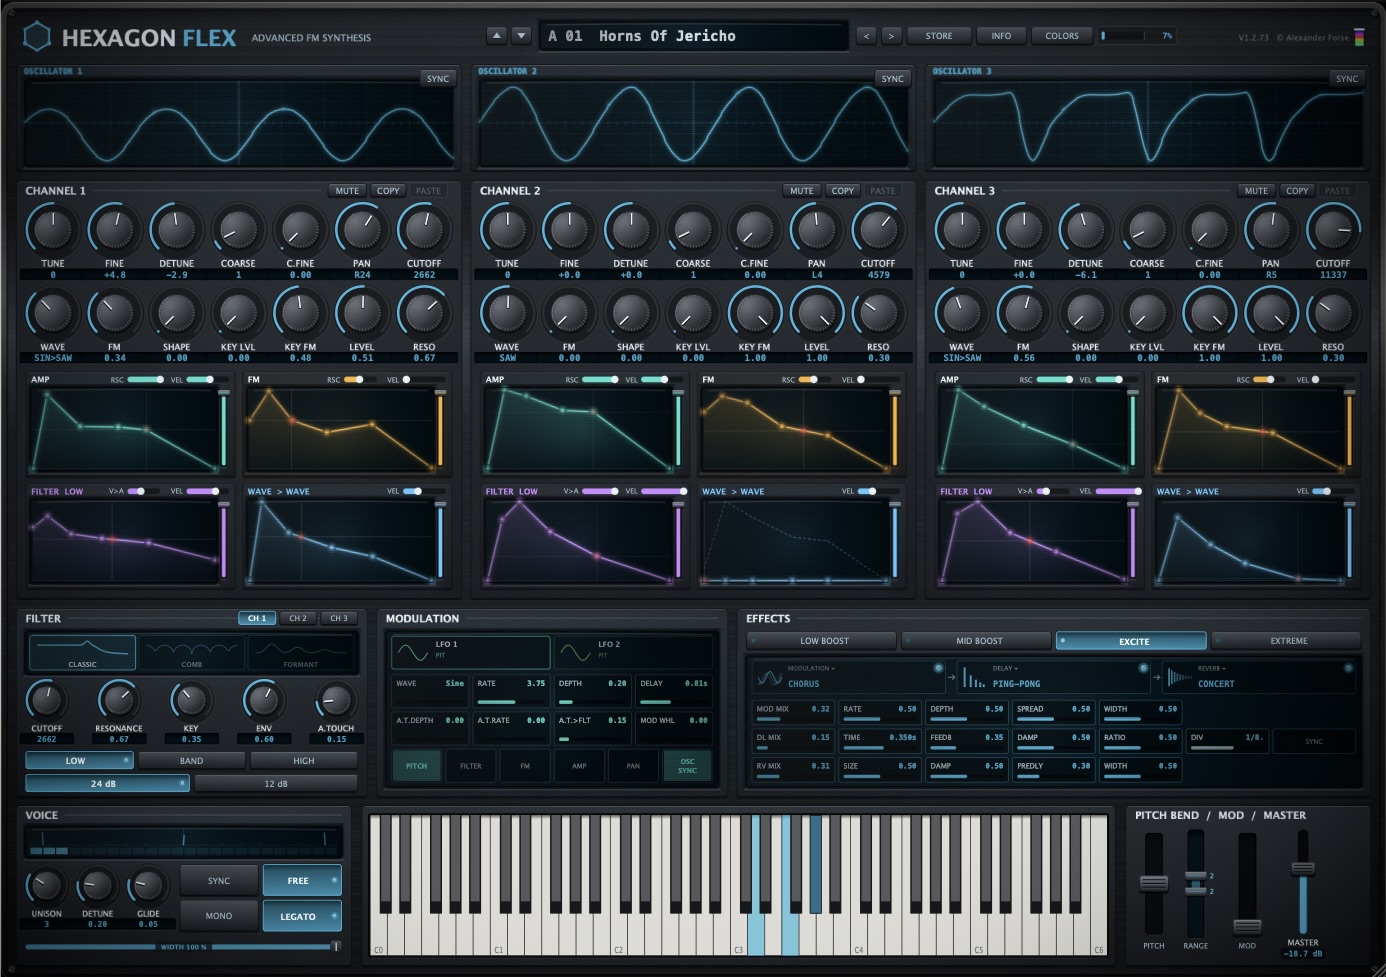Click the Channel 1 Cutoff knob
Image resolution: width=1386 pixels, height=977 pixels.
point(424,229)
